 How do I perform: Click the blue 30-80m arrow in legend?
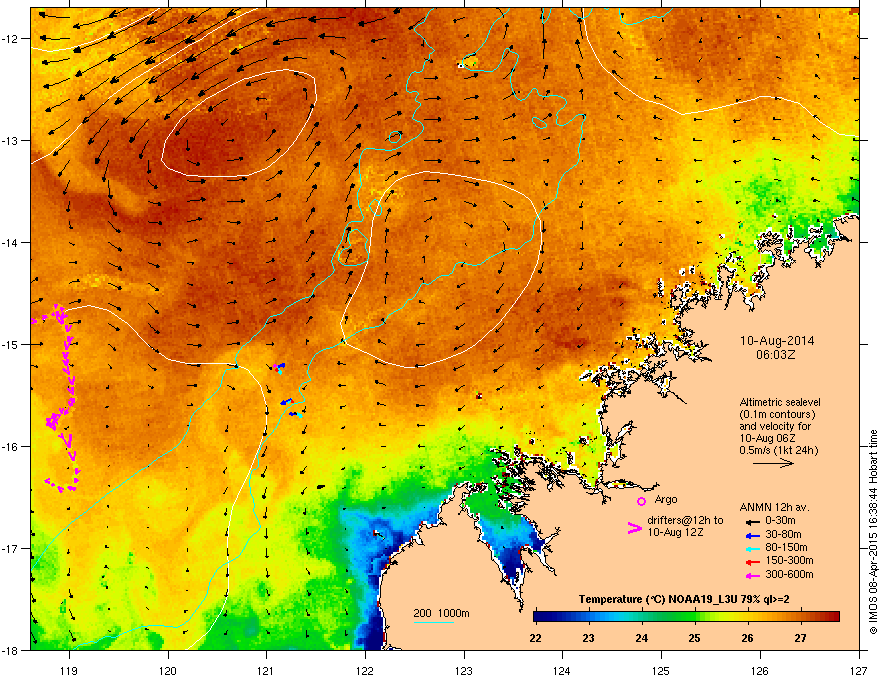click(753, 536)
